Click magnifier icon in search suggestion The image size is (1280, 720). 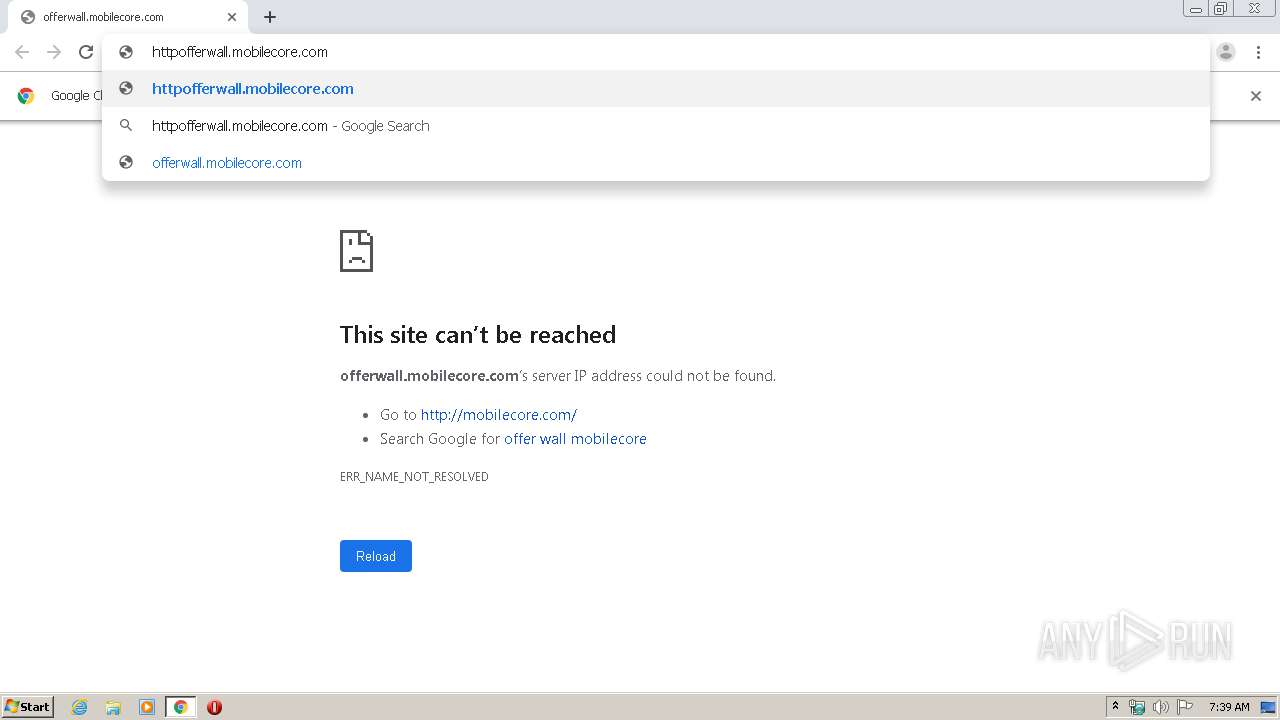(126, 125)
